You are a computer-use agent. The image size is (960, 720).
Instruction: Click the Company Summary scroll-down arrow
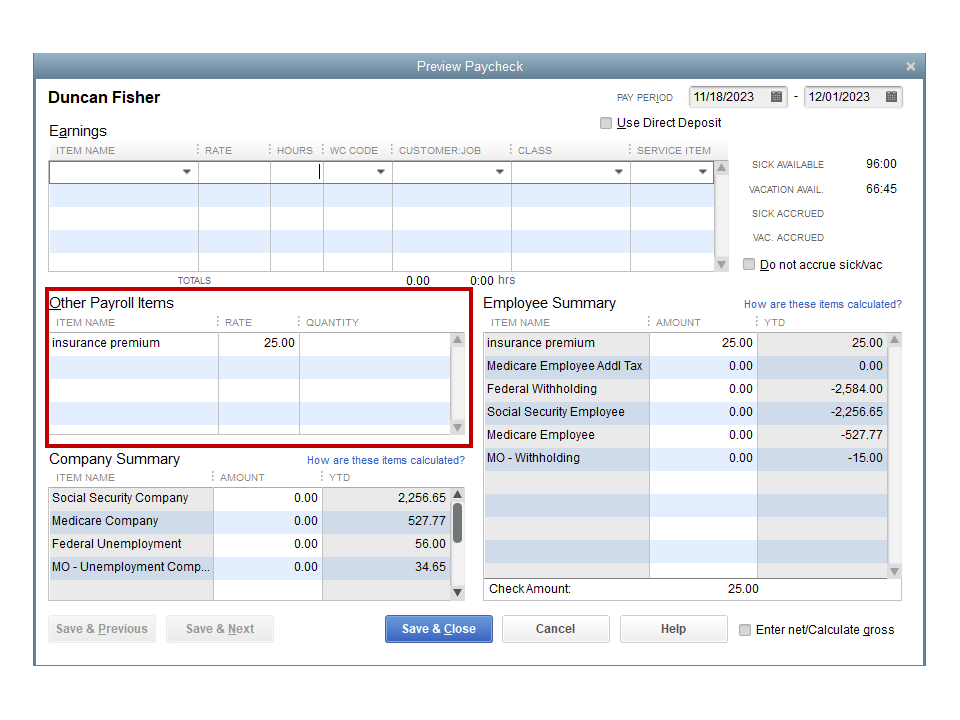[x=457, y=592]
